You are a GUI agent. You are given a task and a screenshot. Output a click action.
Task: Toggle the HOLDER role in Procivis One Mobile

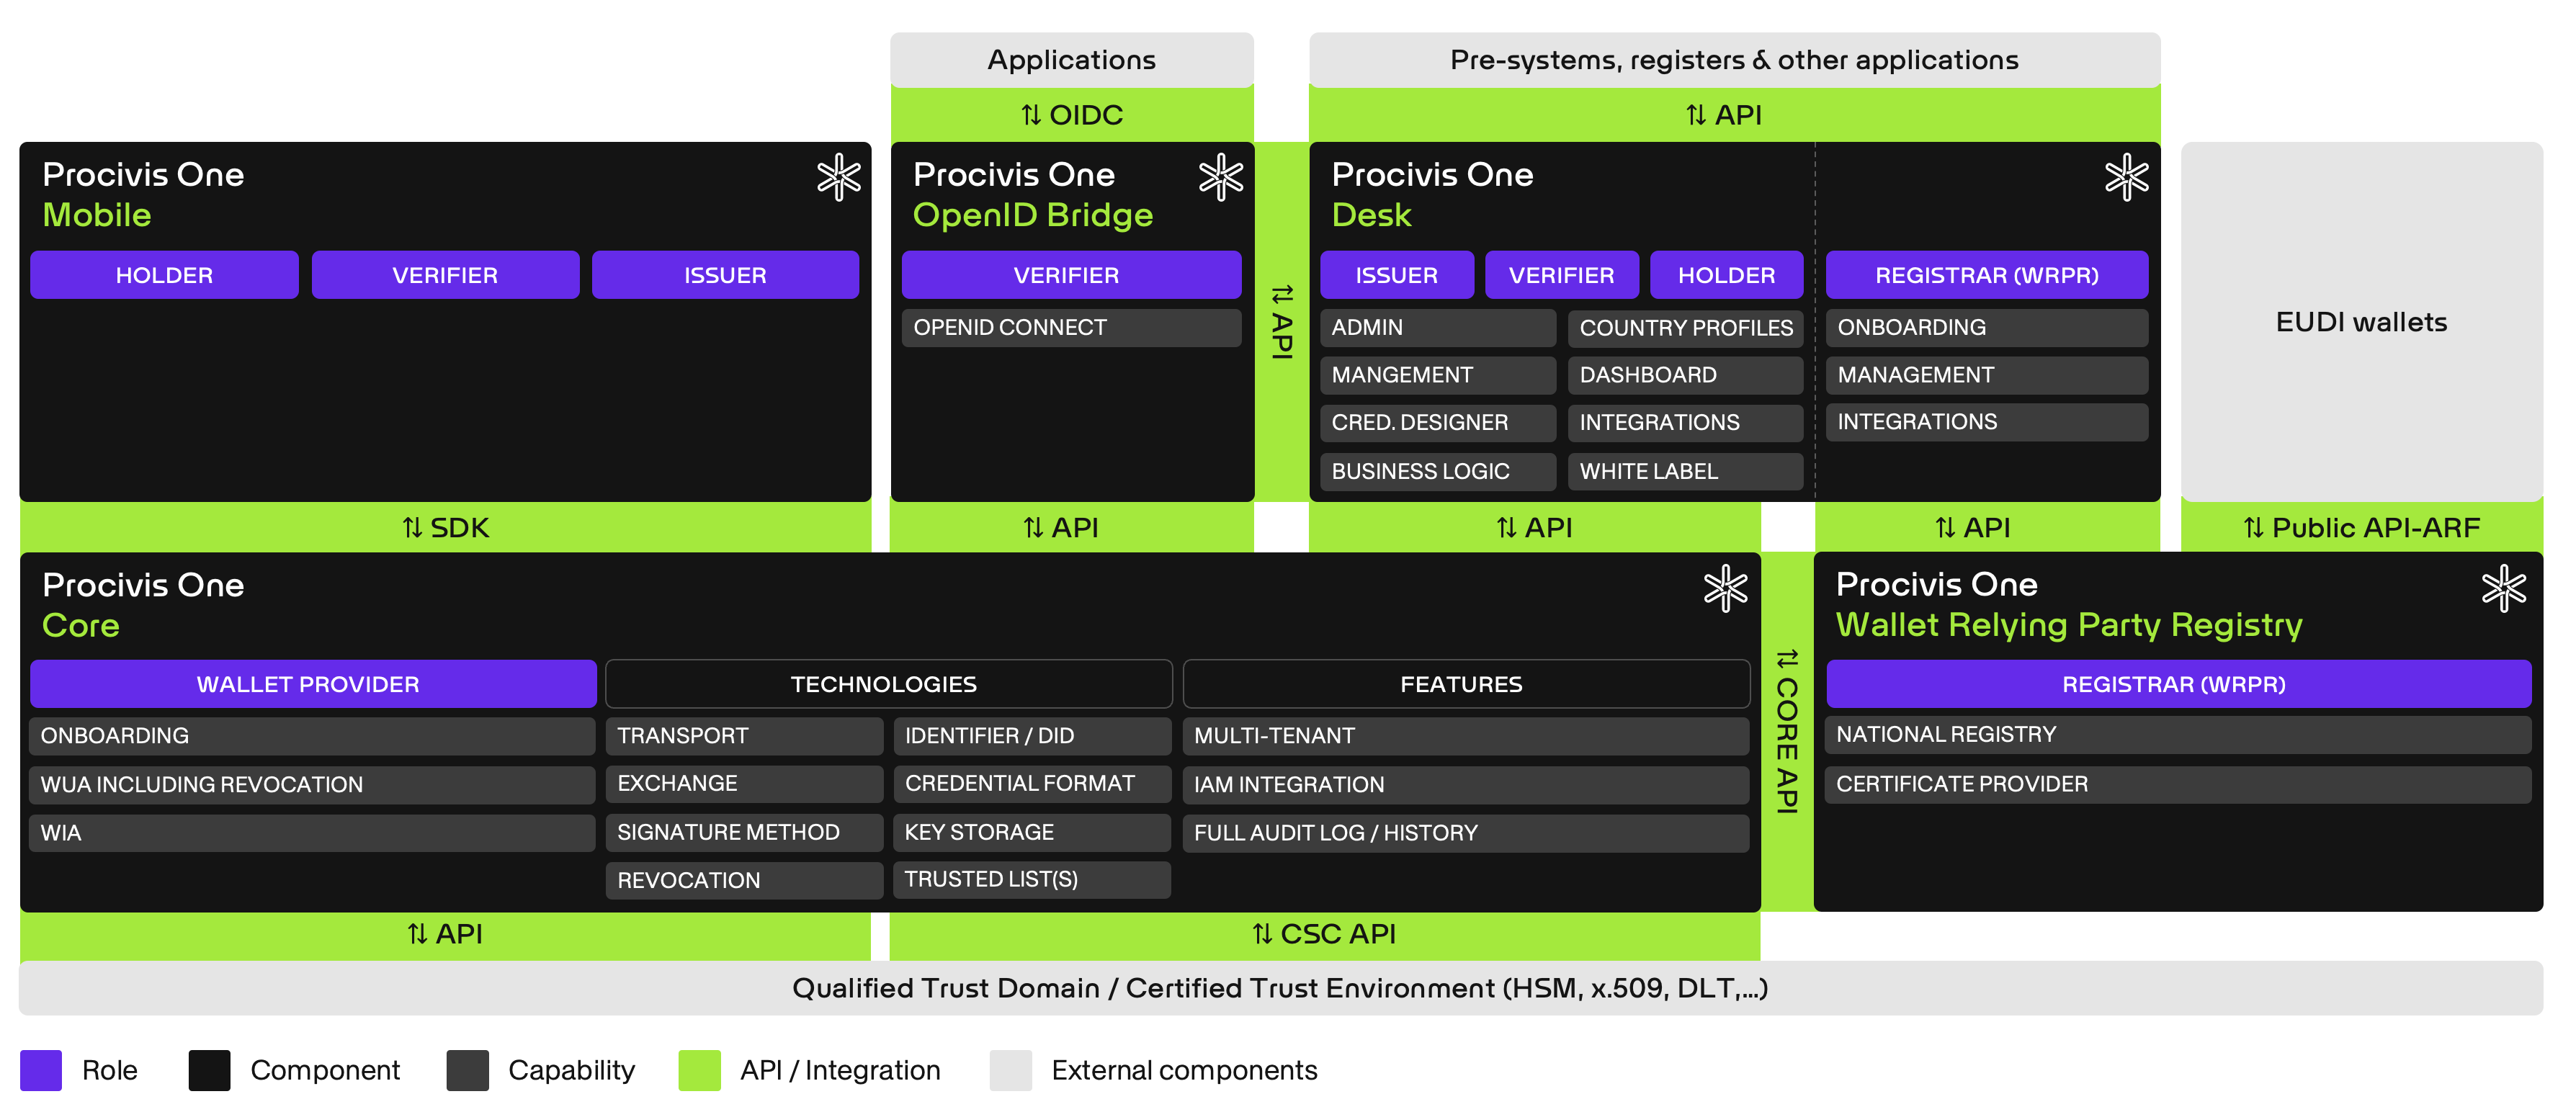click(164, 274)
